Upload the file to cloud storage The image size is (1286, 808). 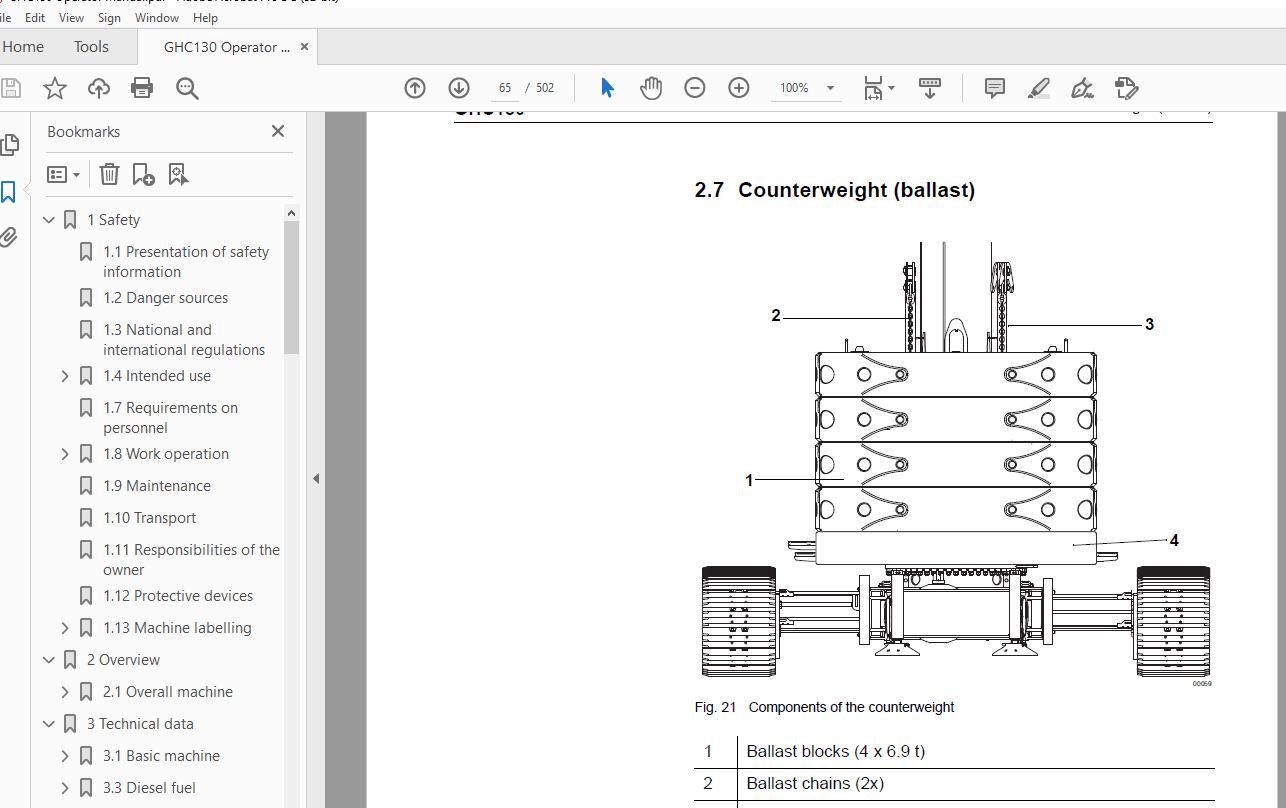[99, 88]
